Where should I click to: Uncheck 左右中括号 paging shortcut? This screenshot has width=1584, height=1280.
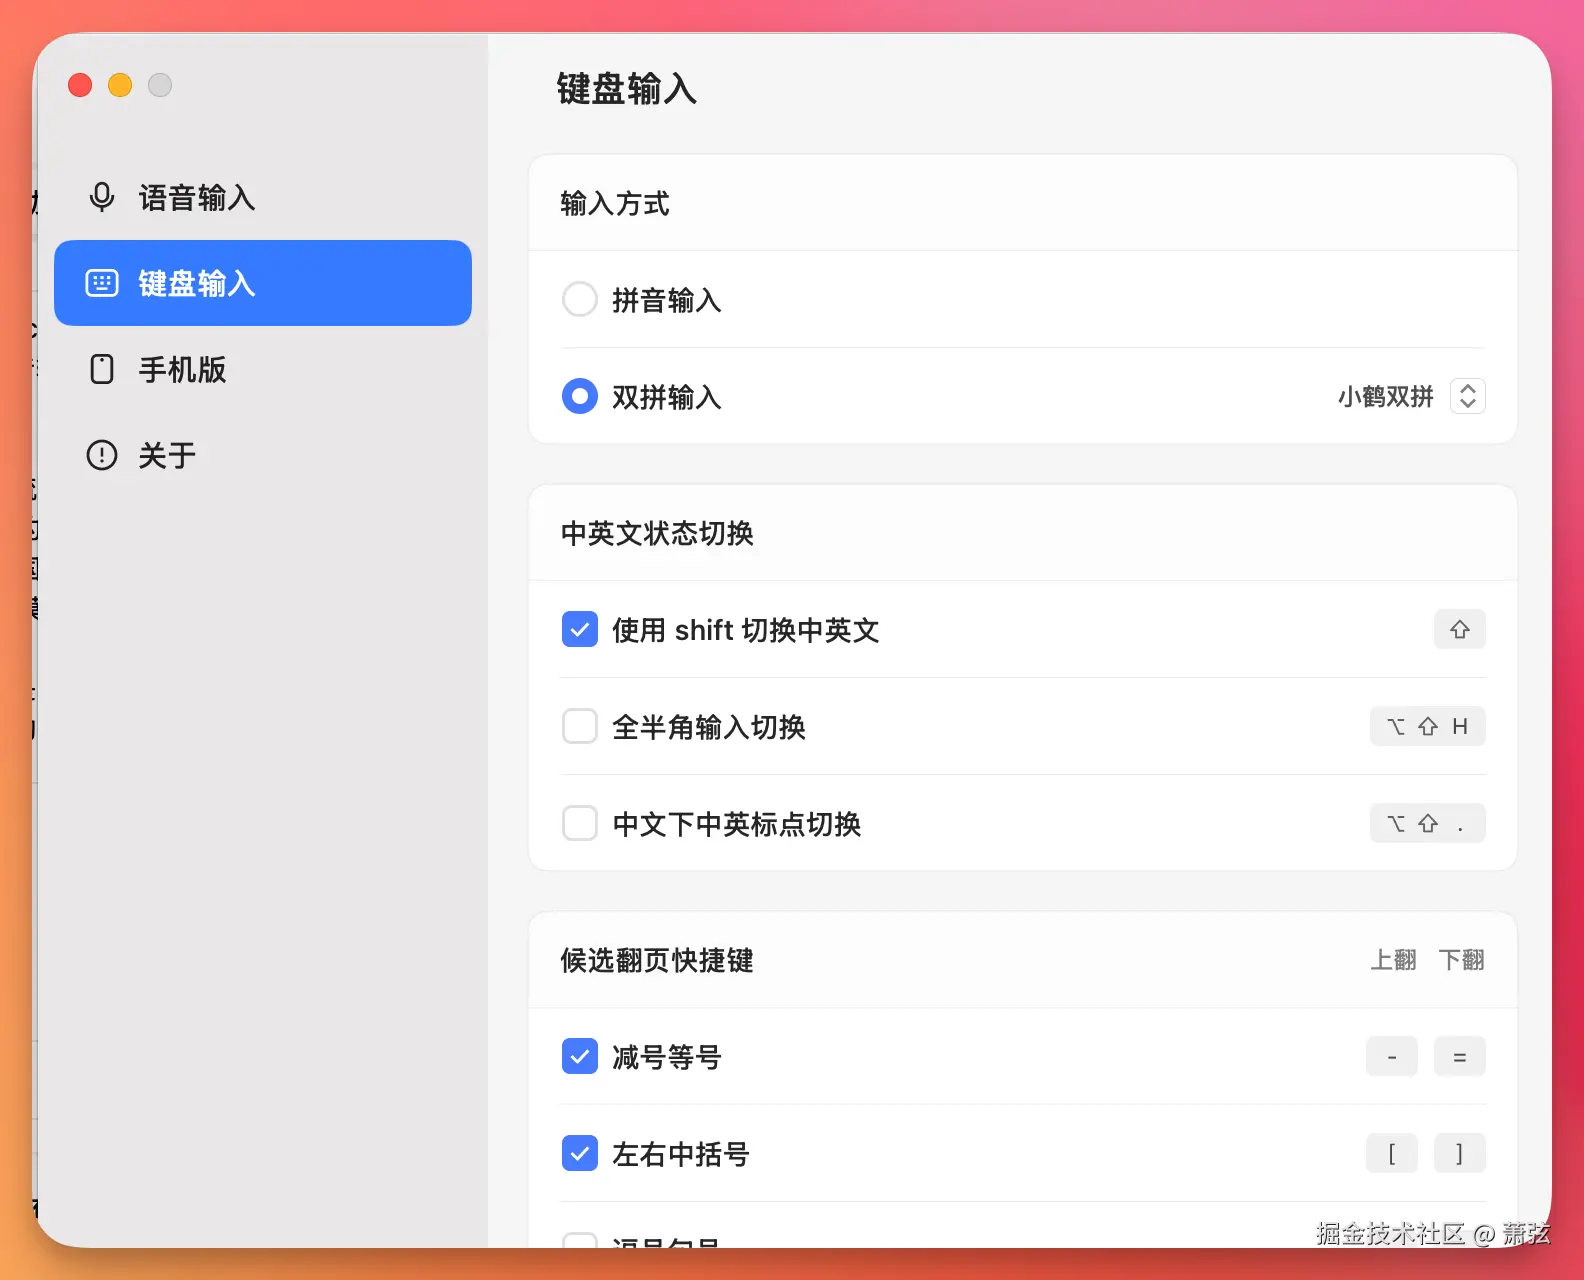[x=580, y=1153]
